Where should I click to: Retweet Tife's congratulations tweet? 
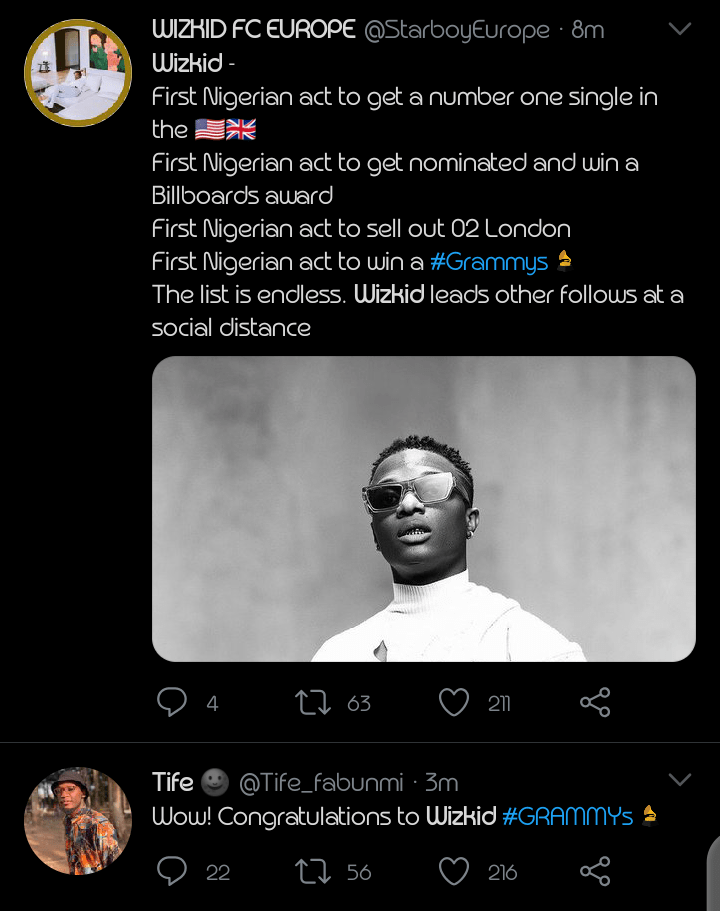314,872
